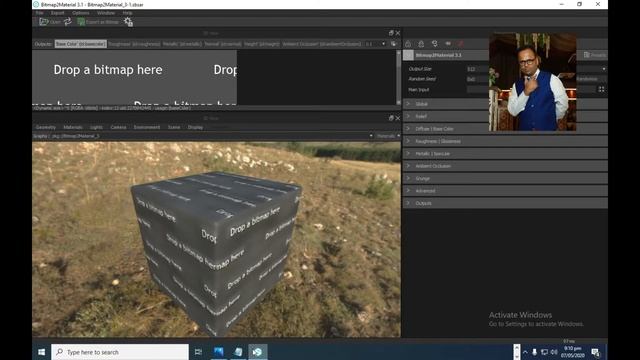Open the Window menu

(x=106, y=13)
